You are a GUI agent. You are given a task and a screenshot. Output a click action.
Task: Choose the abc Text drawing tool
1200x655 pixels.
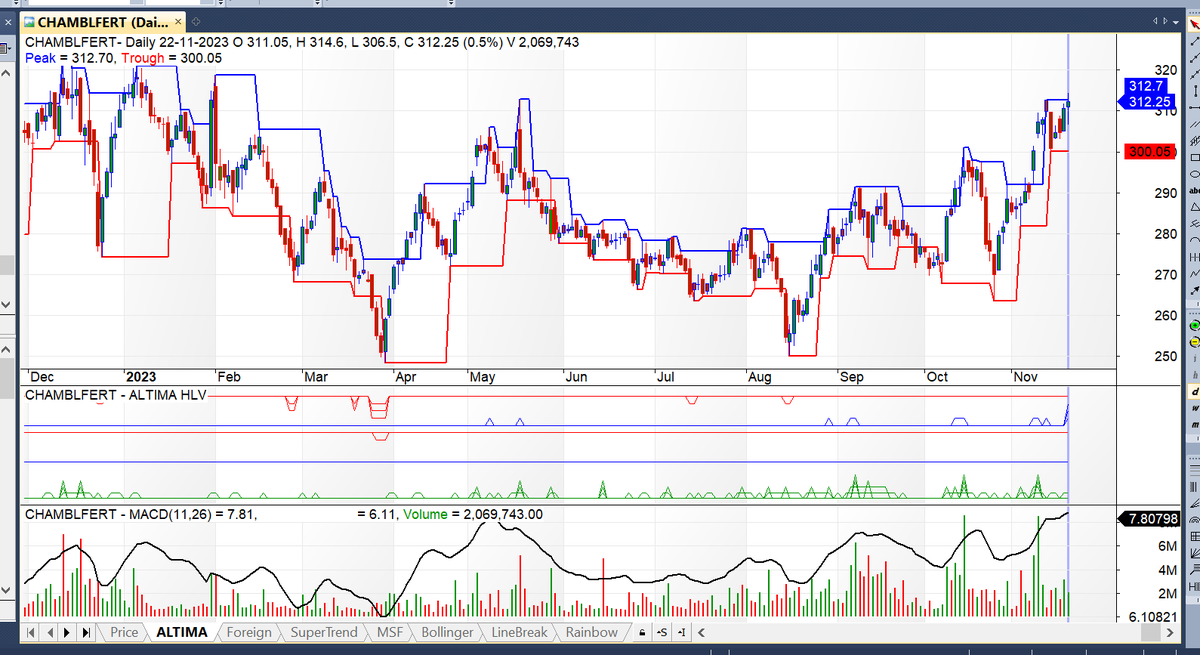pyautogui.click(x=1194, y=190)
